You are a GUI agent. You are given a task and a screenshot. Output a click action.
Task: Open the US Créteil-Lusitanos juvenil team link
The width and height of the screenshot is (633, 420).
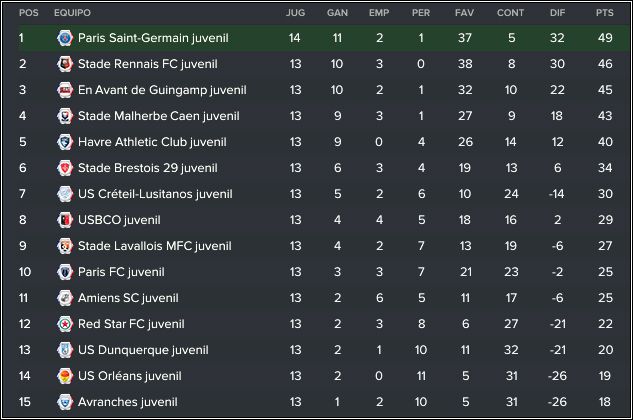click(155, 194)
